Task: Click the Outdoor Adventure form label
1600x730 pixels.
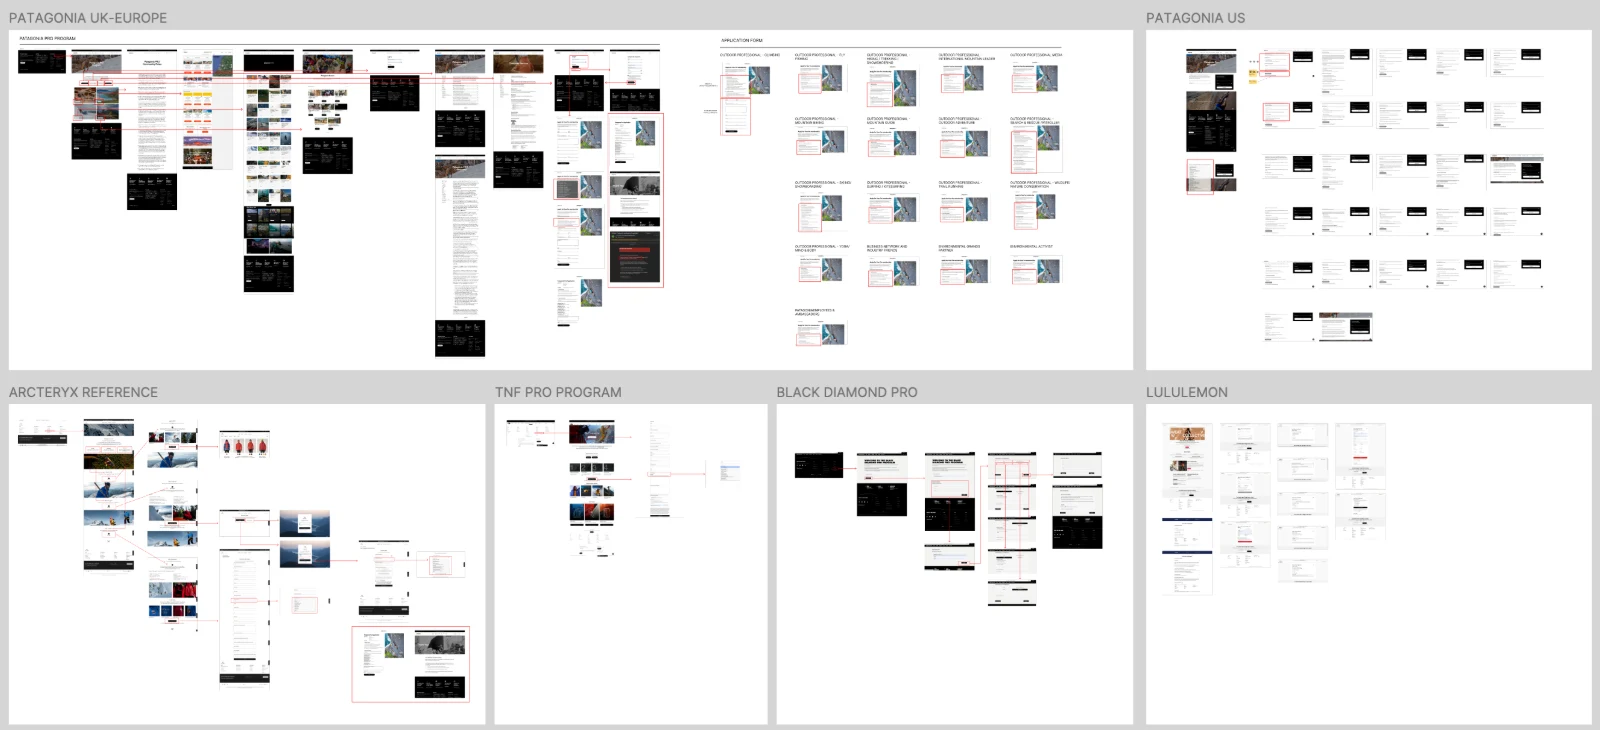Action: (x=960, y=121)
